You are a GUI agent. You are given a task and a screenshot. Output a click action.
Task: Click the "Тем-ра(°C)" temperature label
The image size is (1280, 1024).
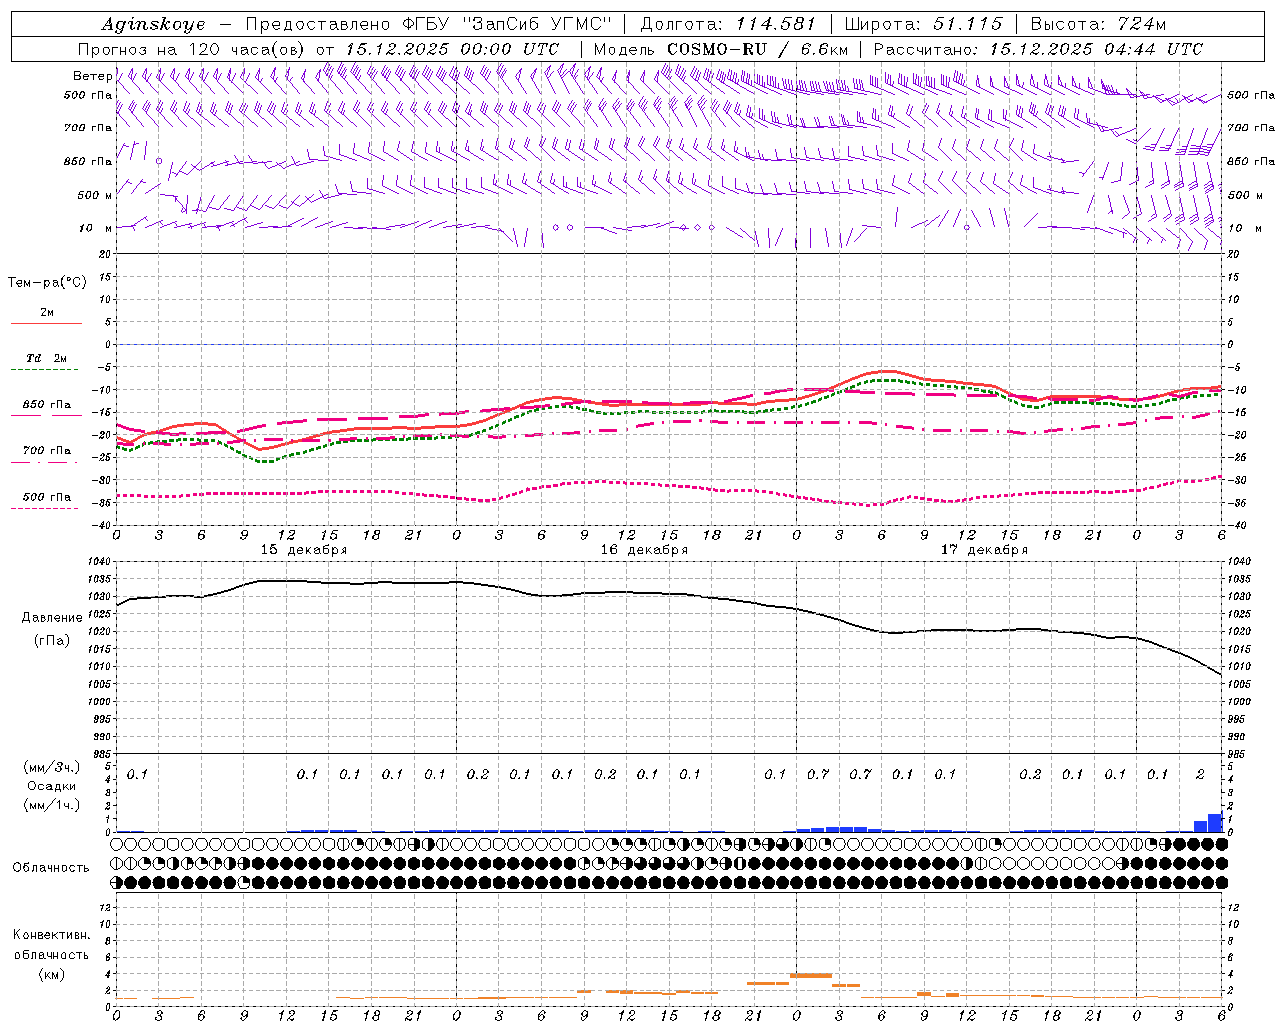click(x=47, y=283)
